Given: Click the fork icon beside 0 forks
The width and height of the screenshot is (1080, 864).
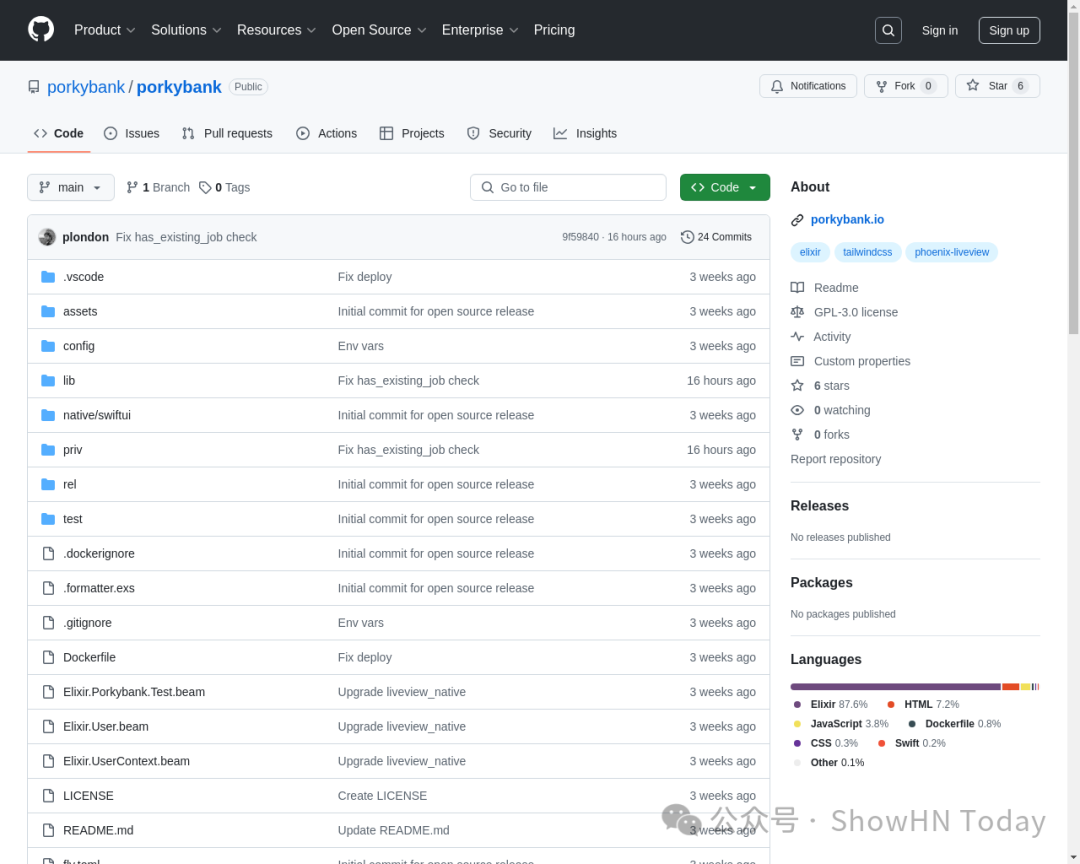Looking at the screenshot, I should [x=797, y=435].
